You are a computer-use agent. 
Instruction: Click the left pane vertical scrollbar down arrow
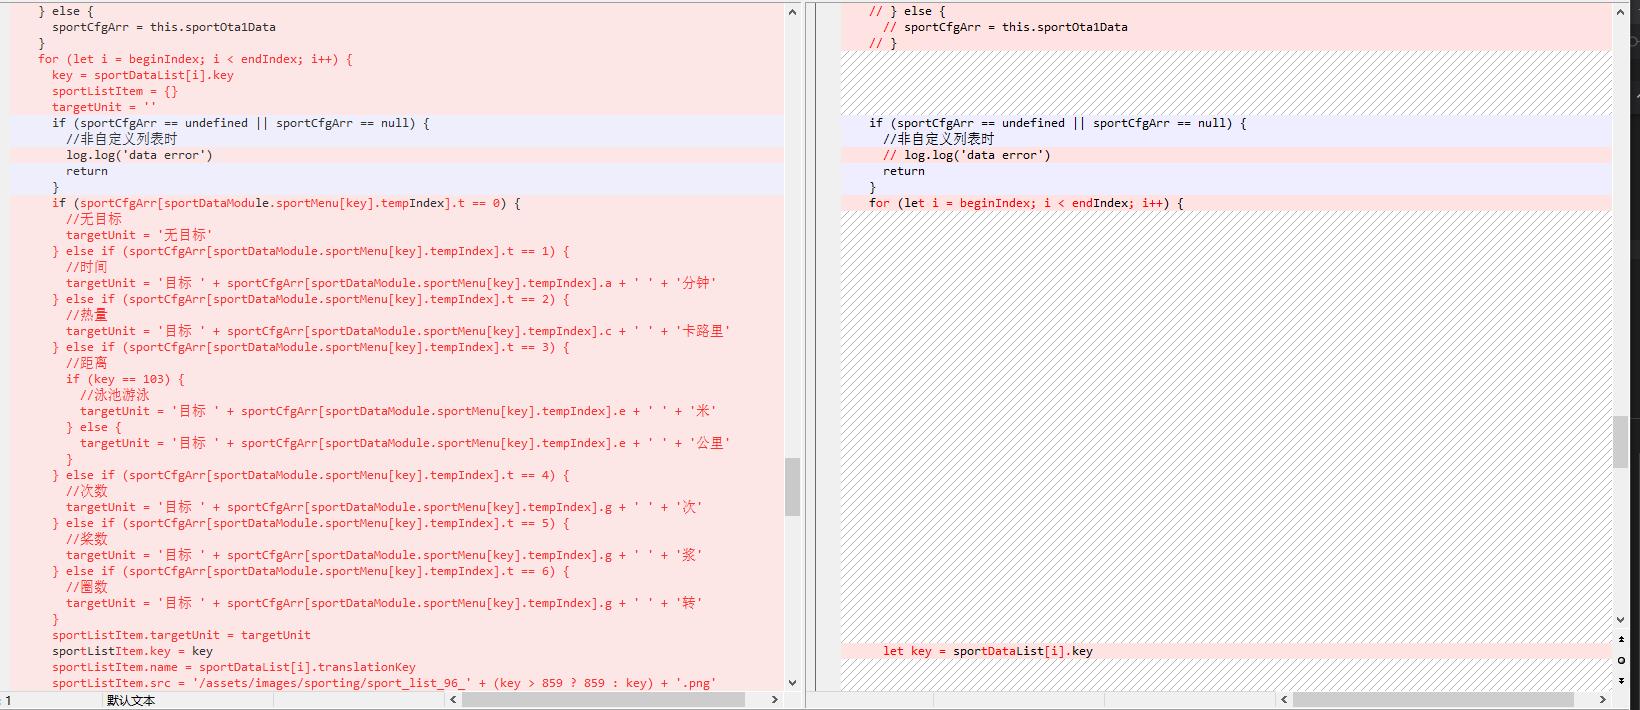793,683
